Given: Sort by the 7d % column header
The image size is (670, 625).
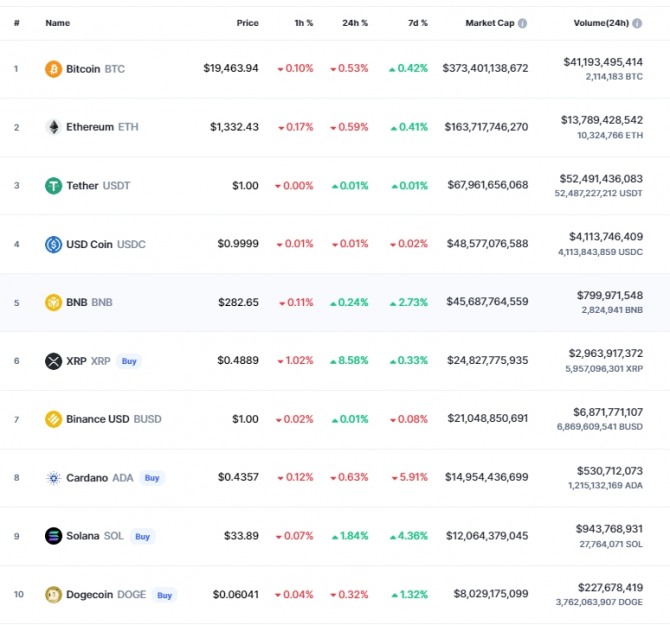Looking at the screenshot, I should pos(417,23).
